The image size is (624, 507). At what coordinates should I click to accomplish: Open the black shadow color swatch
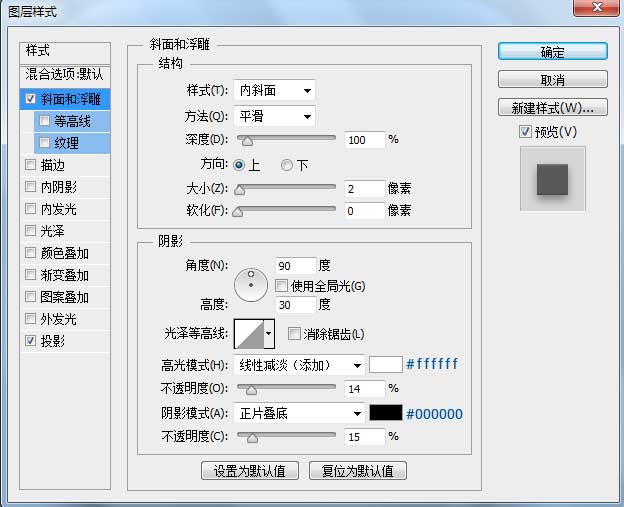[386, 413]
